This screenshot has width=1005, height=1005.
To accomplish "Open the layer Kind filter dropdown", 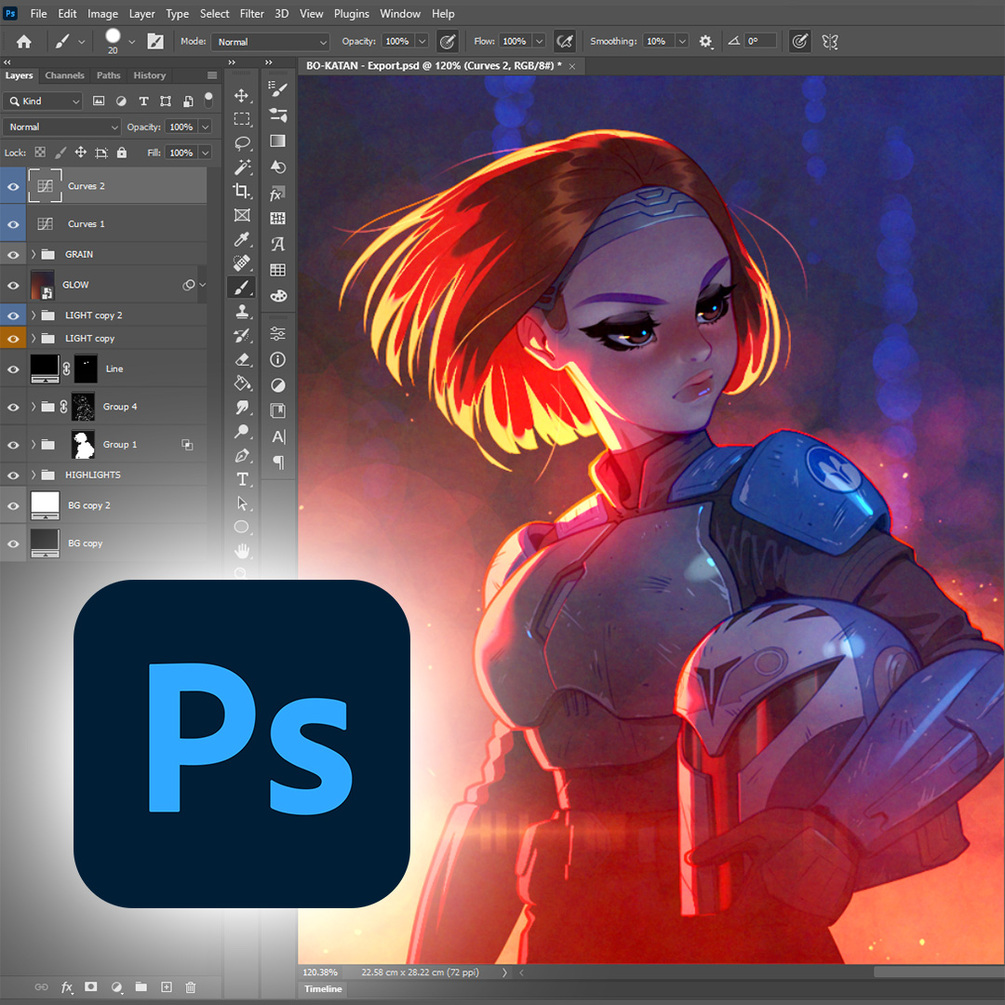I will pyautogui.click(x=43, y=101).
